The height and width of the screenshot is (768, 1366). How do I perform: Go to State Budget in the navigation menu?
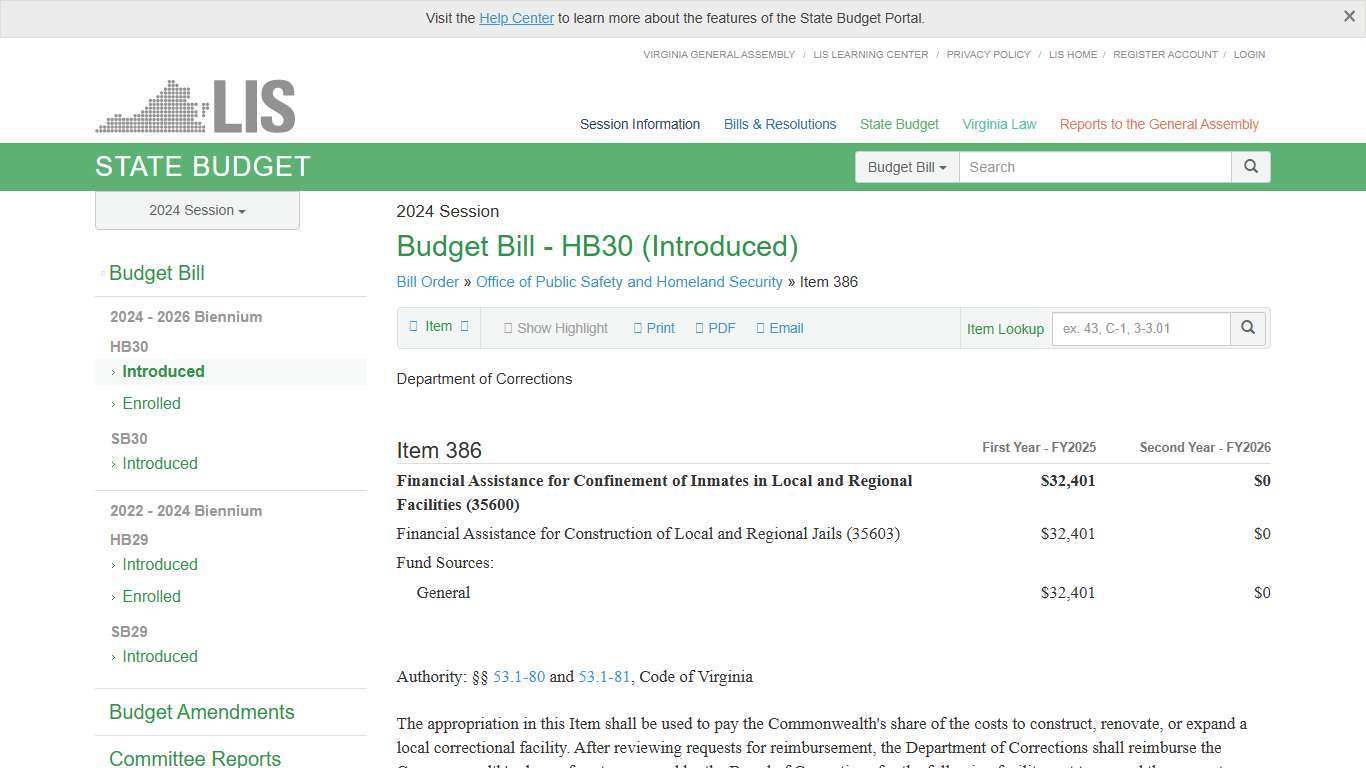point(898,124)
